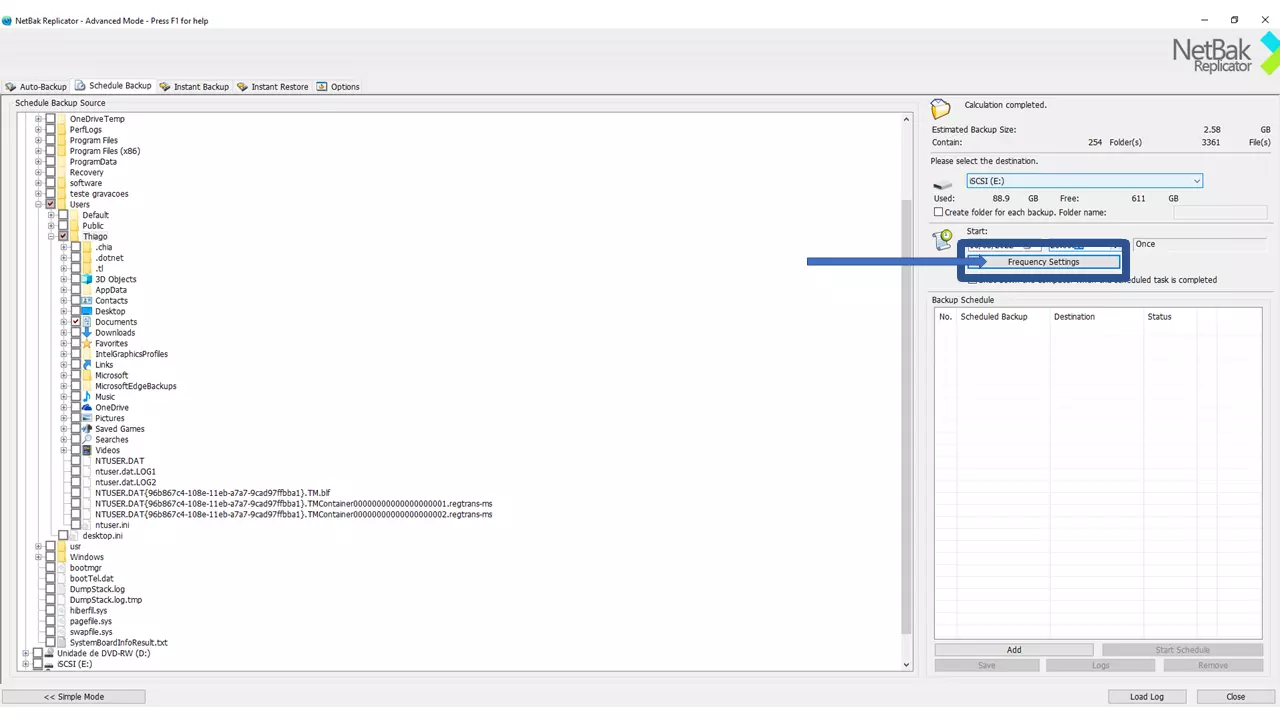1280x720 pixels.
Task: Click the Load Log button
Action: (1147, 697)
